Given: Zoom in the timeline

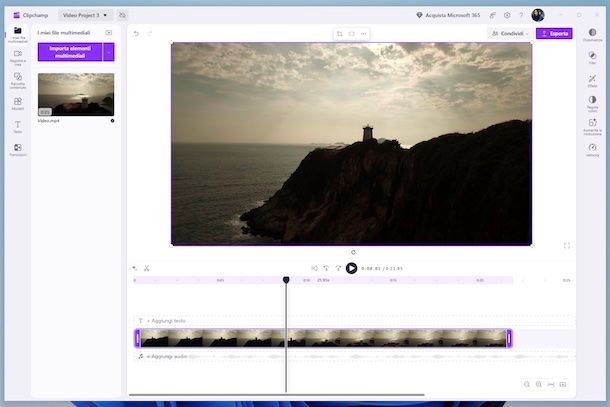Looking at the screenshot, I should pyautogui.click(x=539, y=384).
